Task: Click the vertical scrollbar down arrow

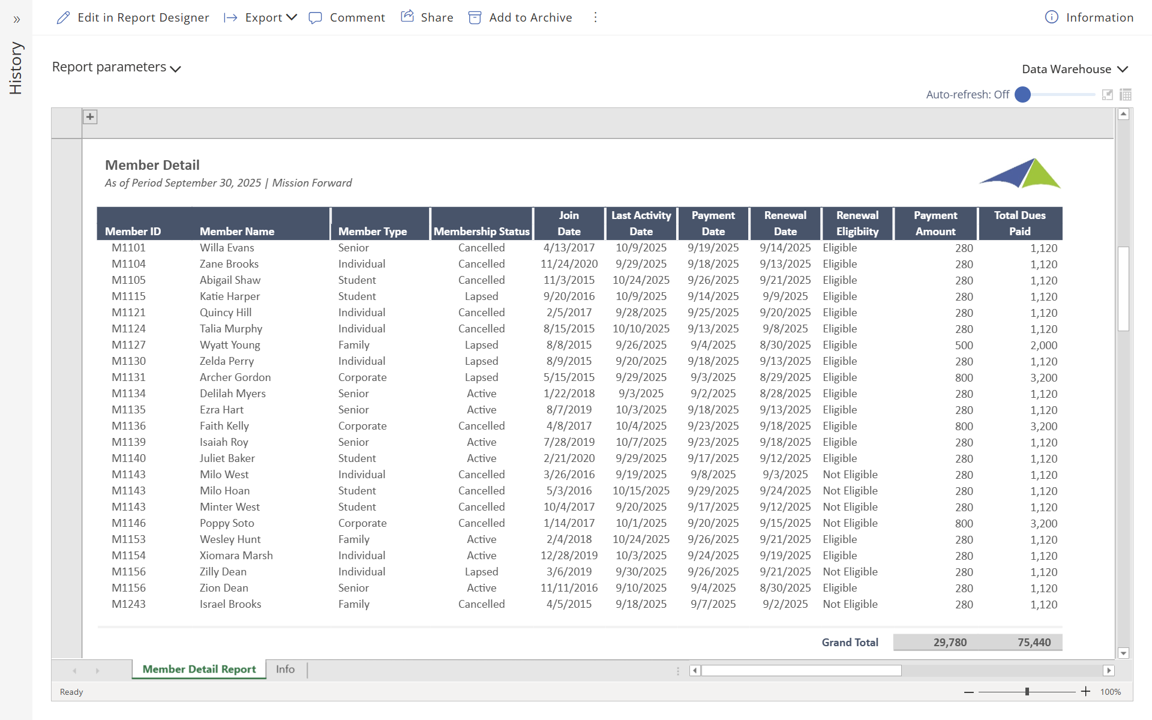Action: pos(1123,653)
